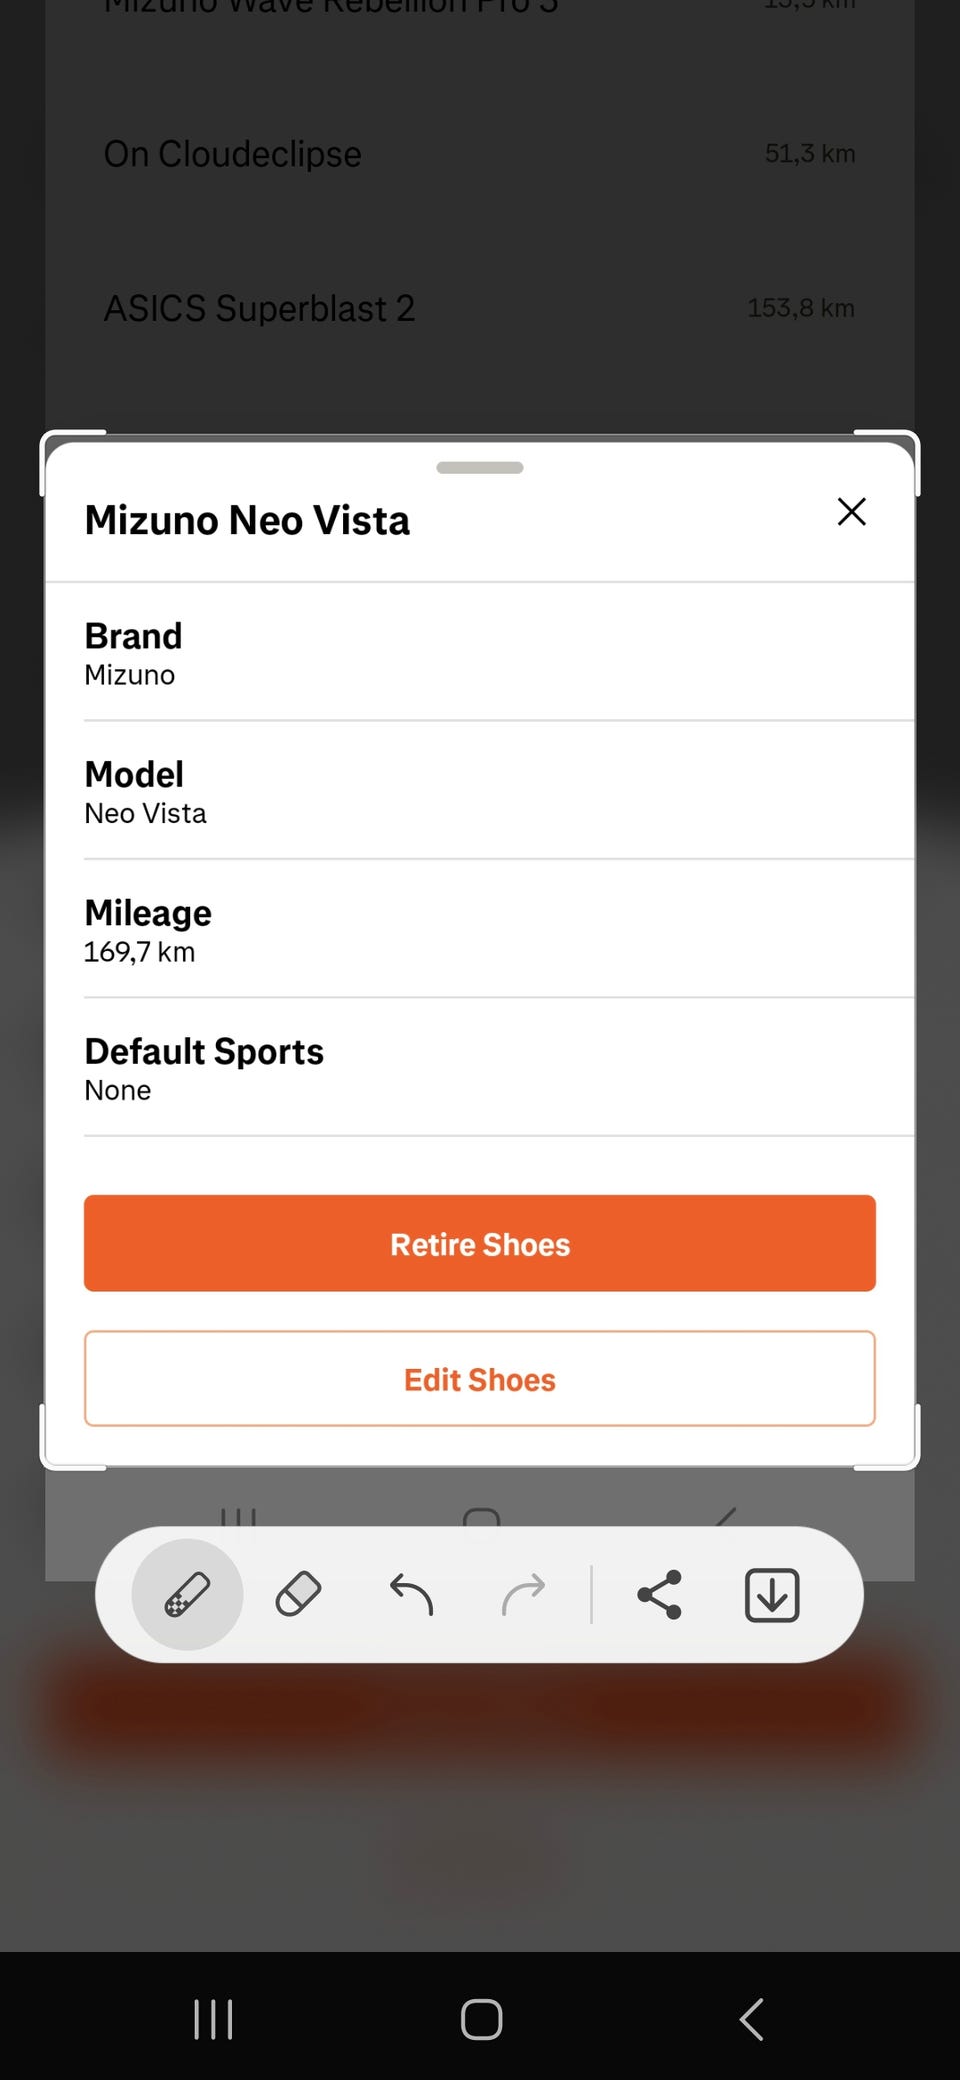Tap the Android recent apps button

(213, 2019)
